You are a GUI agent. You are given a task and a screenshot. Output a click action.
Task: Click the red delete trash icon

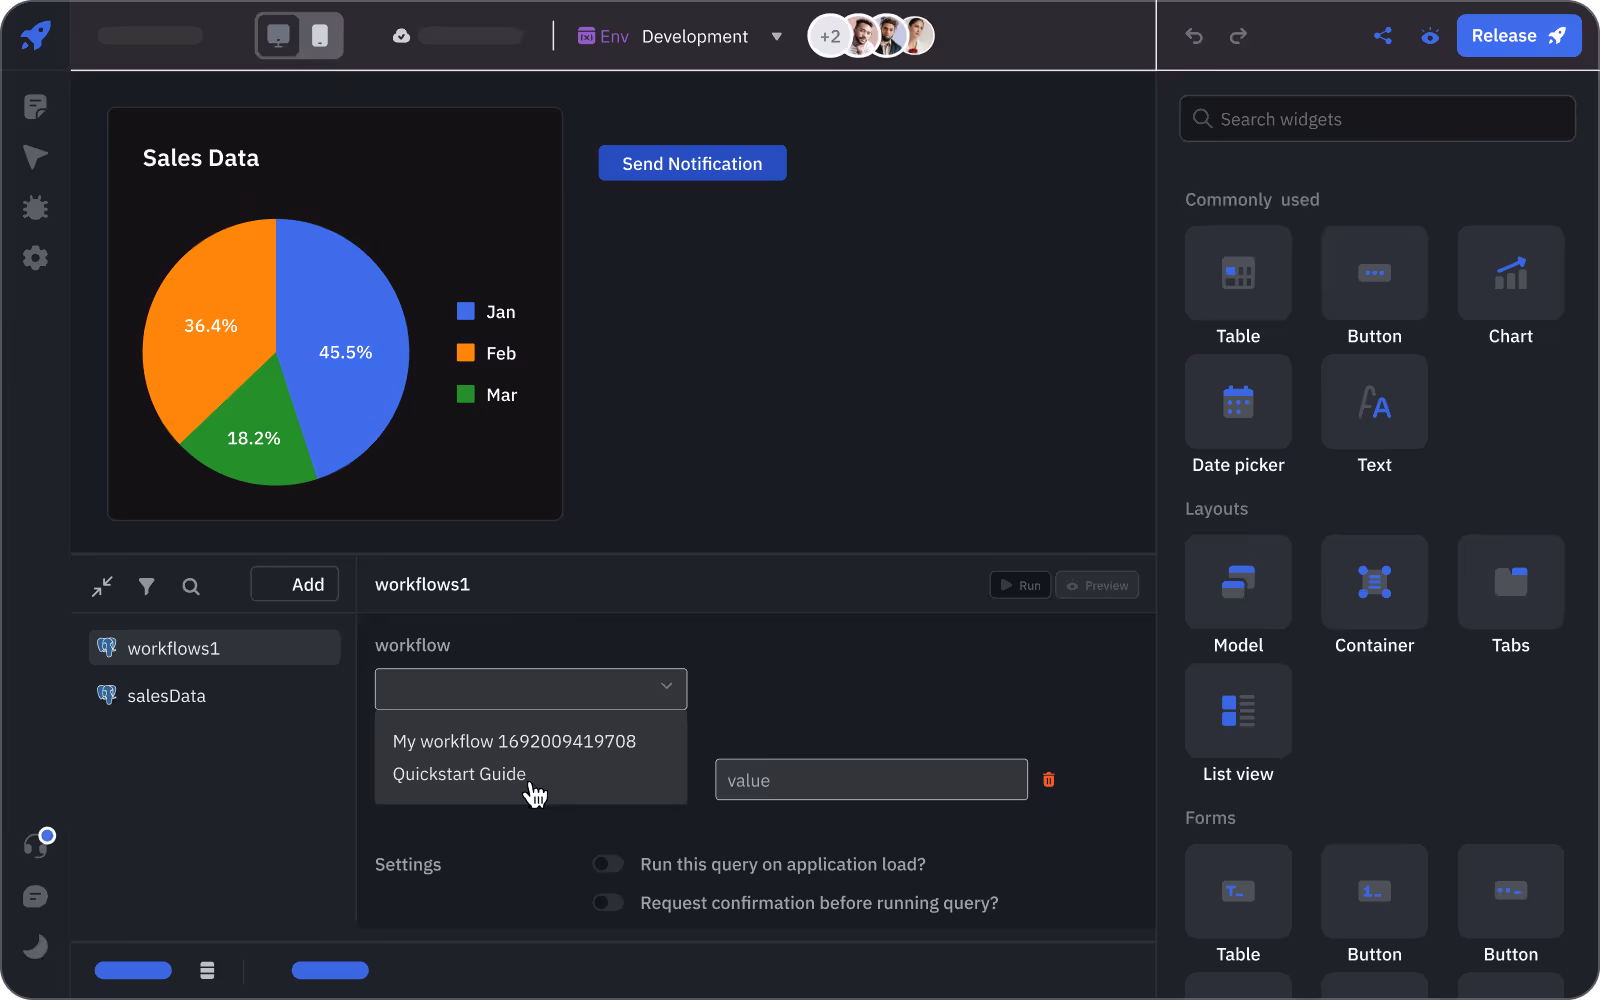(x=1048, y=780)
